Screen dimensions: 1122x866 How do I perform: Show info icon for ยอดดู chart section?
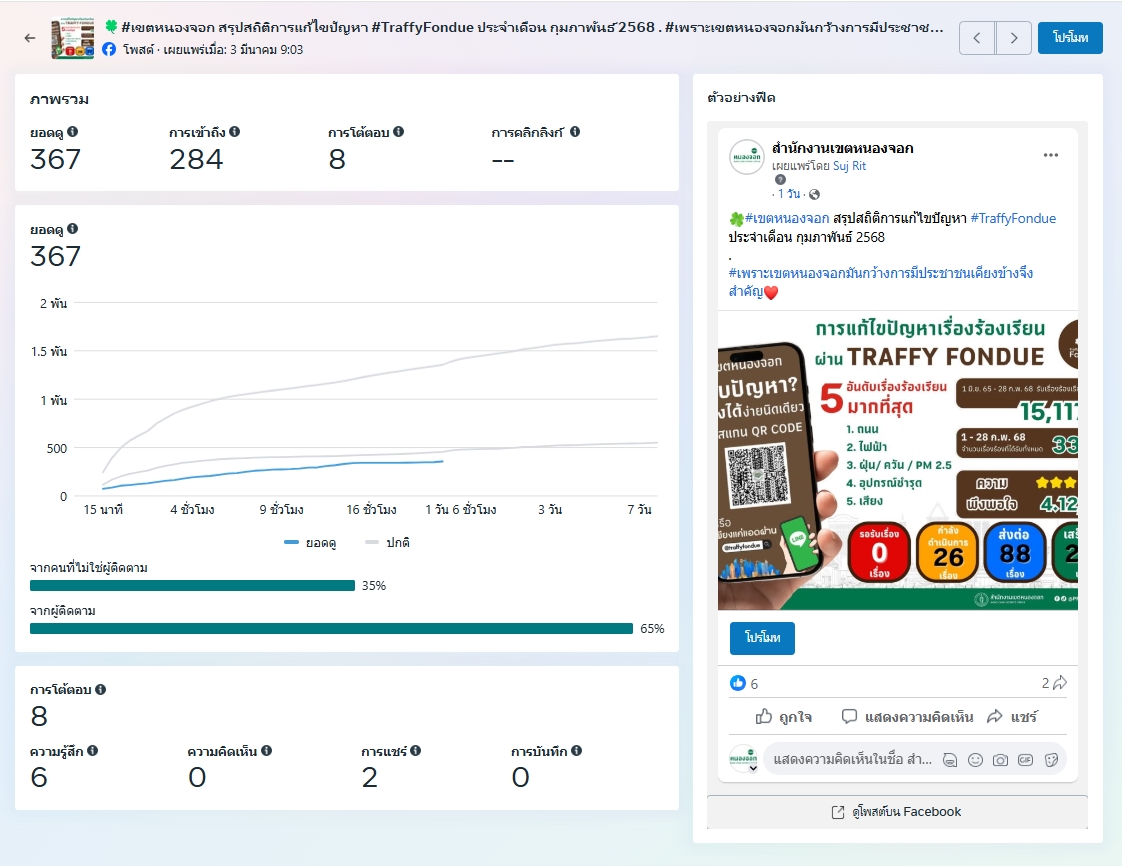click(x=73, y=229)
